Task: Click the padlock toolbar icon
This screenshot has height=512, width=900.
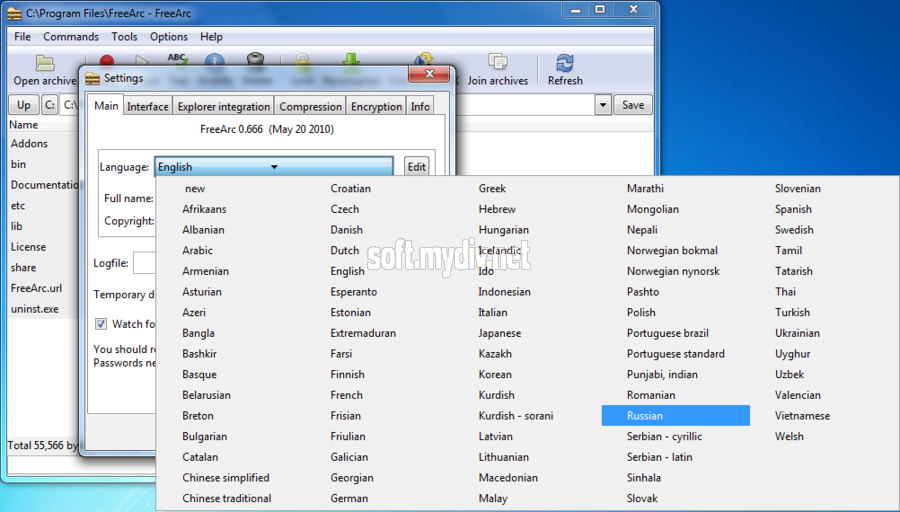Action: [x=302, y=59]
